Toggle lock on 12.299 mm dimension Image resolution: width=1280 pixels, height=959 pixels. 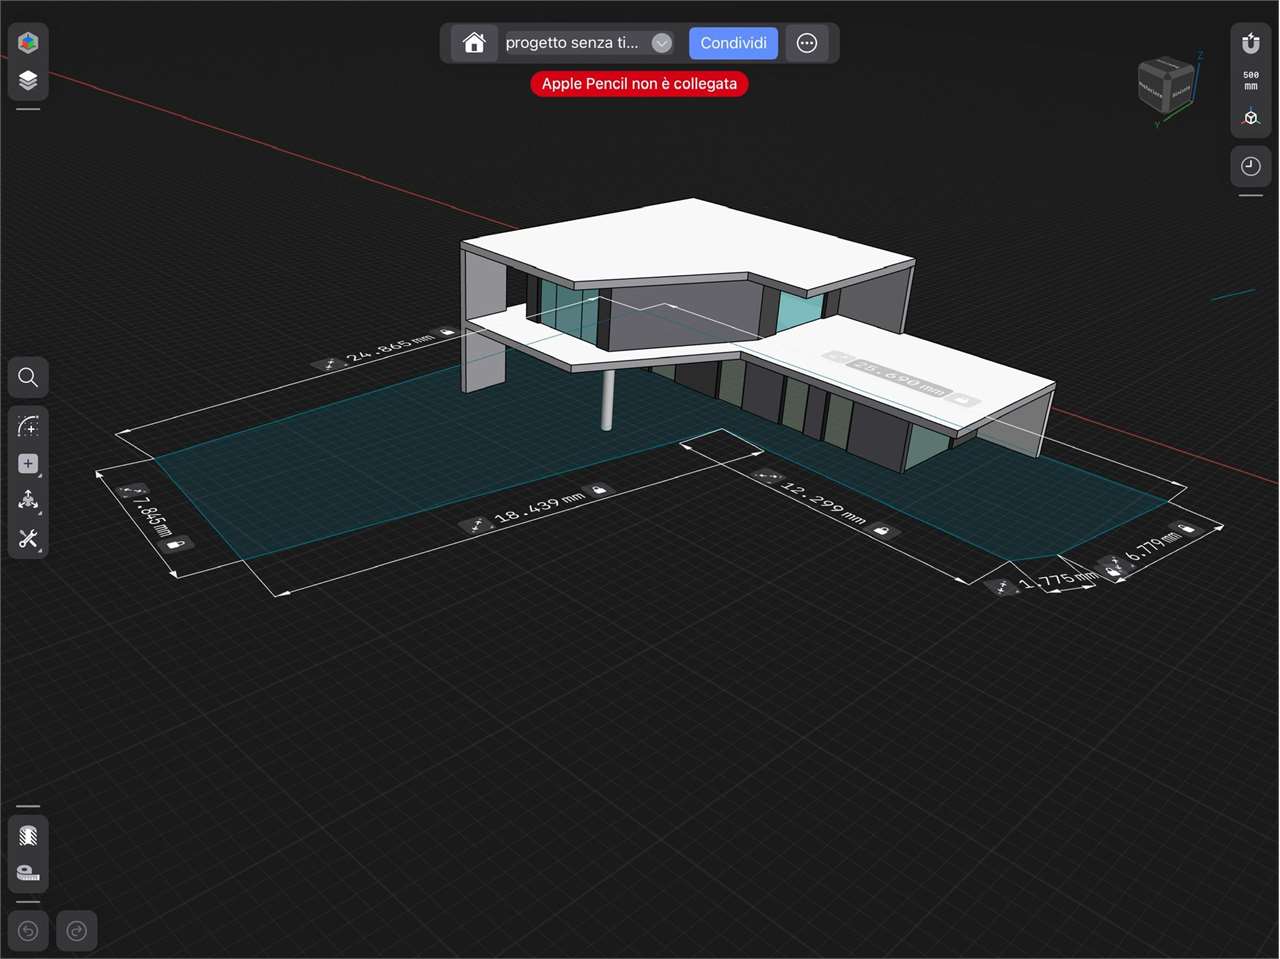tap(881, 530)
